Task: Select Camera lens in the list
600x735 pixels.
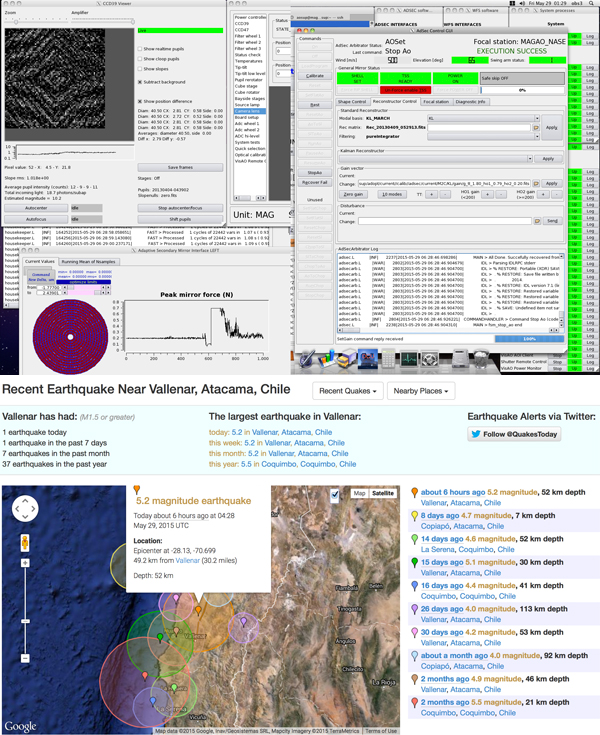Action: click(x=250, y=111)
